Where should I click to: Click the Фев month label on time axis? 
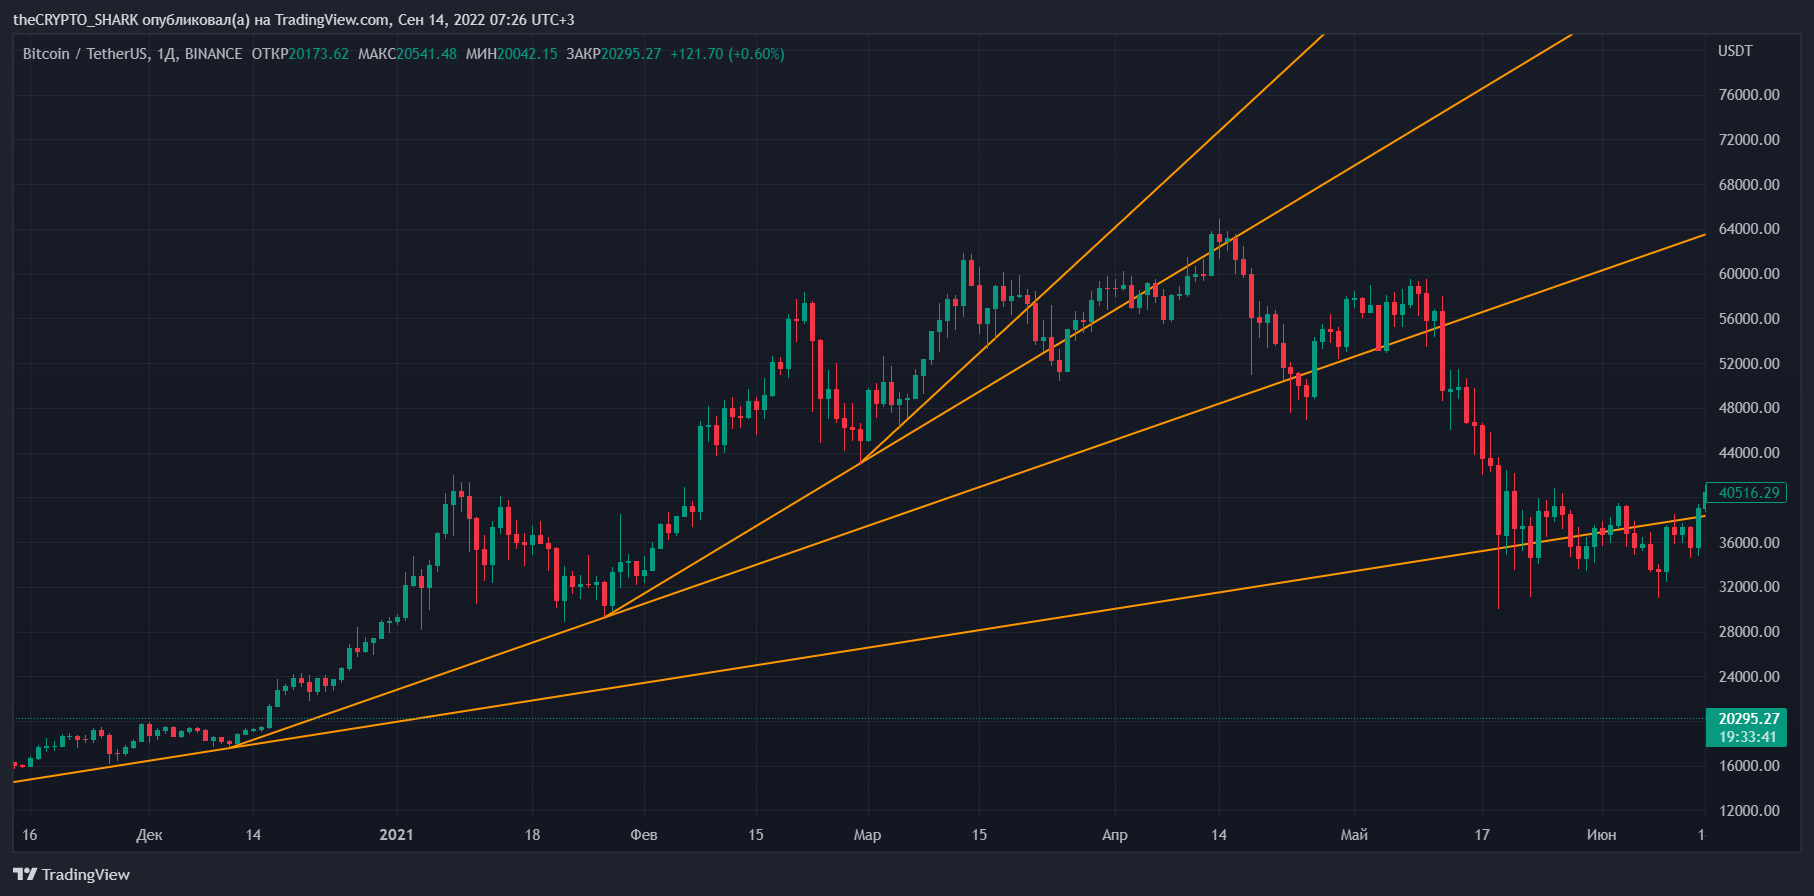644,835
